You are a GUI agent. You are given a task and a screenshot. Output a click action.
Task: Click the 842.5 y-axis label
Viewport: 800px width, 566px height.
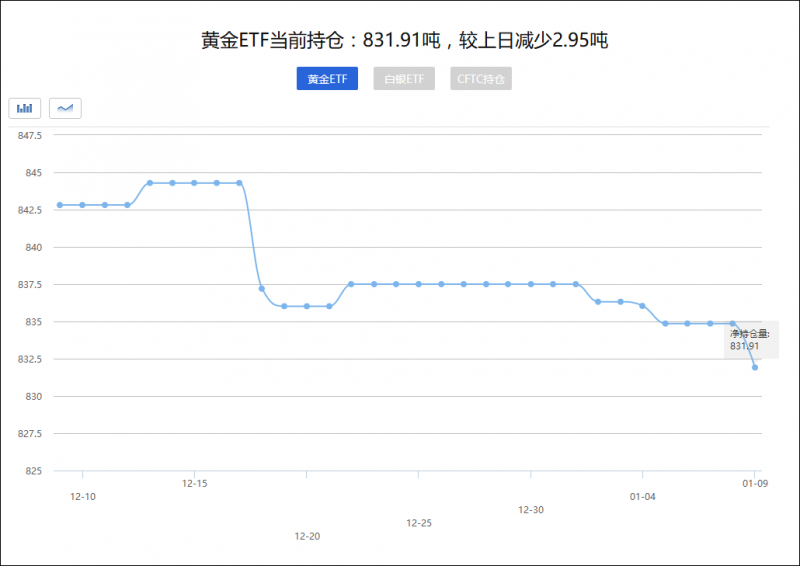(x=30, y=210)
